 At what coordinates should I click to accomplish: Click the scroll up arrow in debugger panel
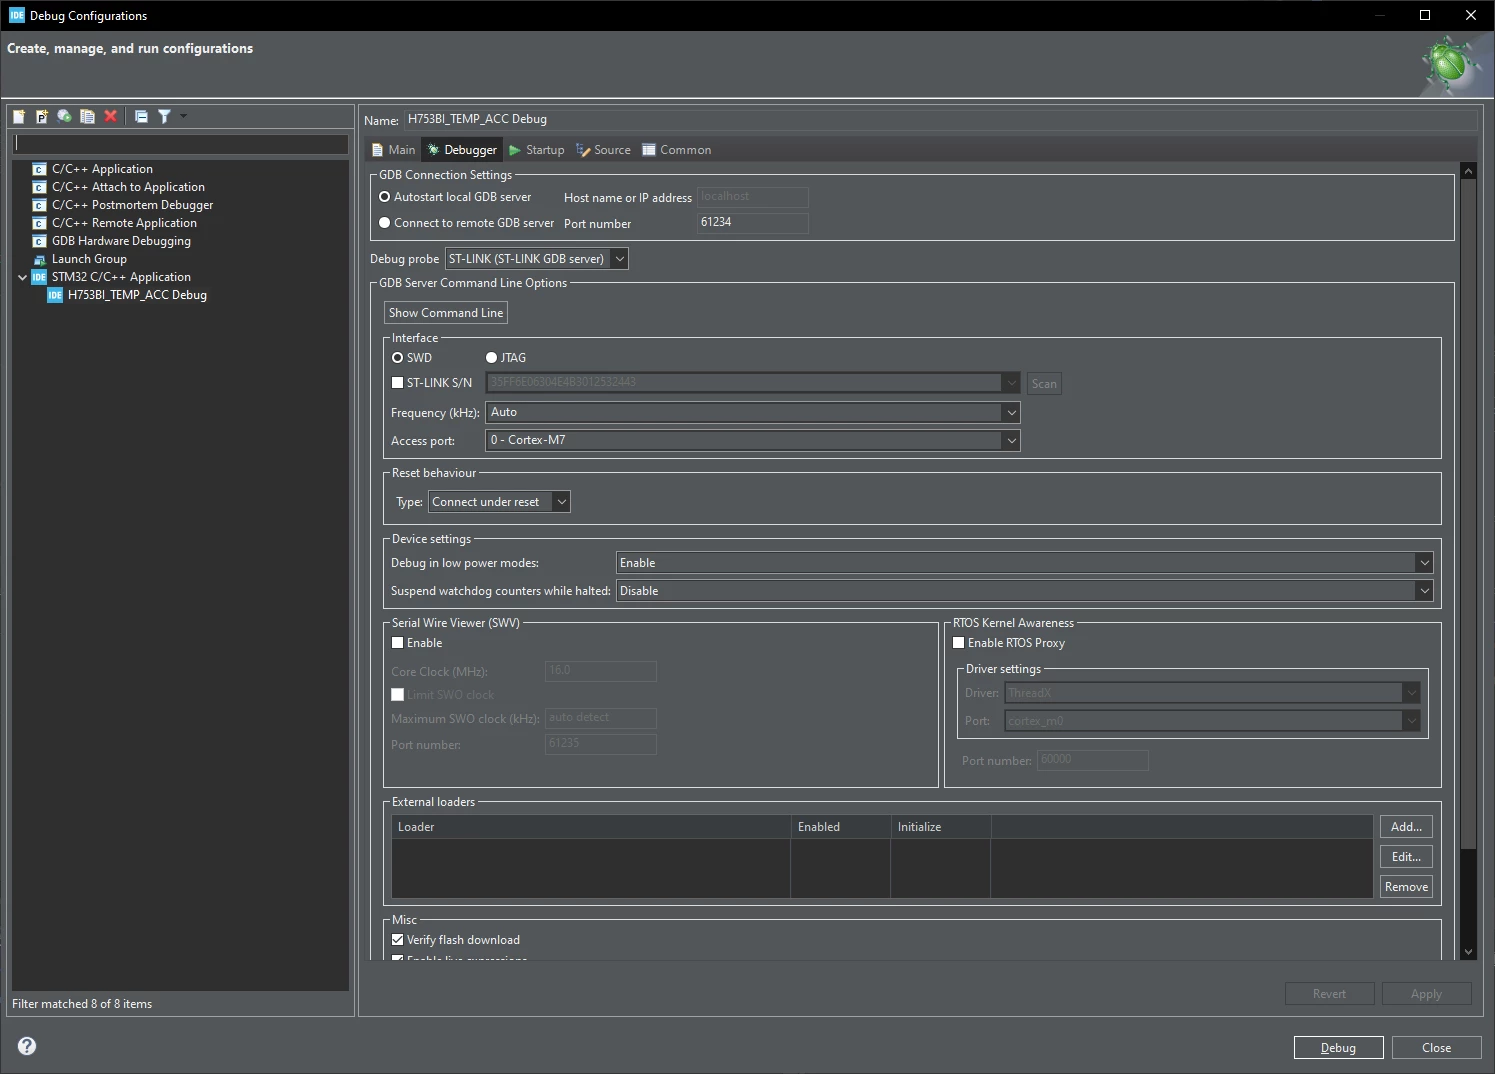point(1468,171)
